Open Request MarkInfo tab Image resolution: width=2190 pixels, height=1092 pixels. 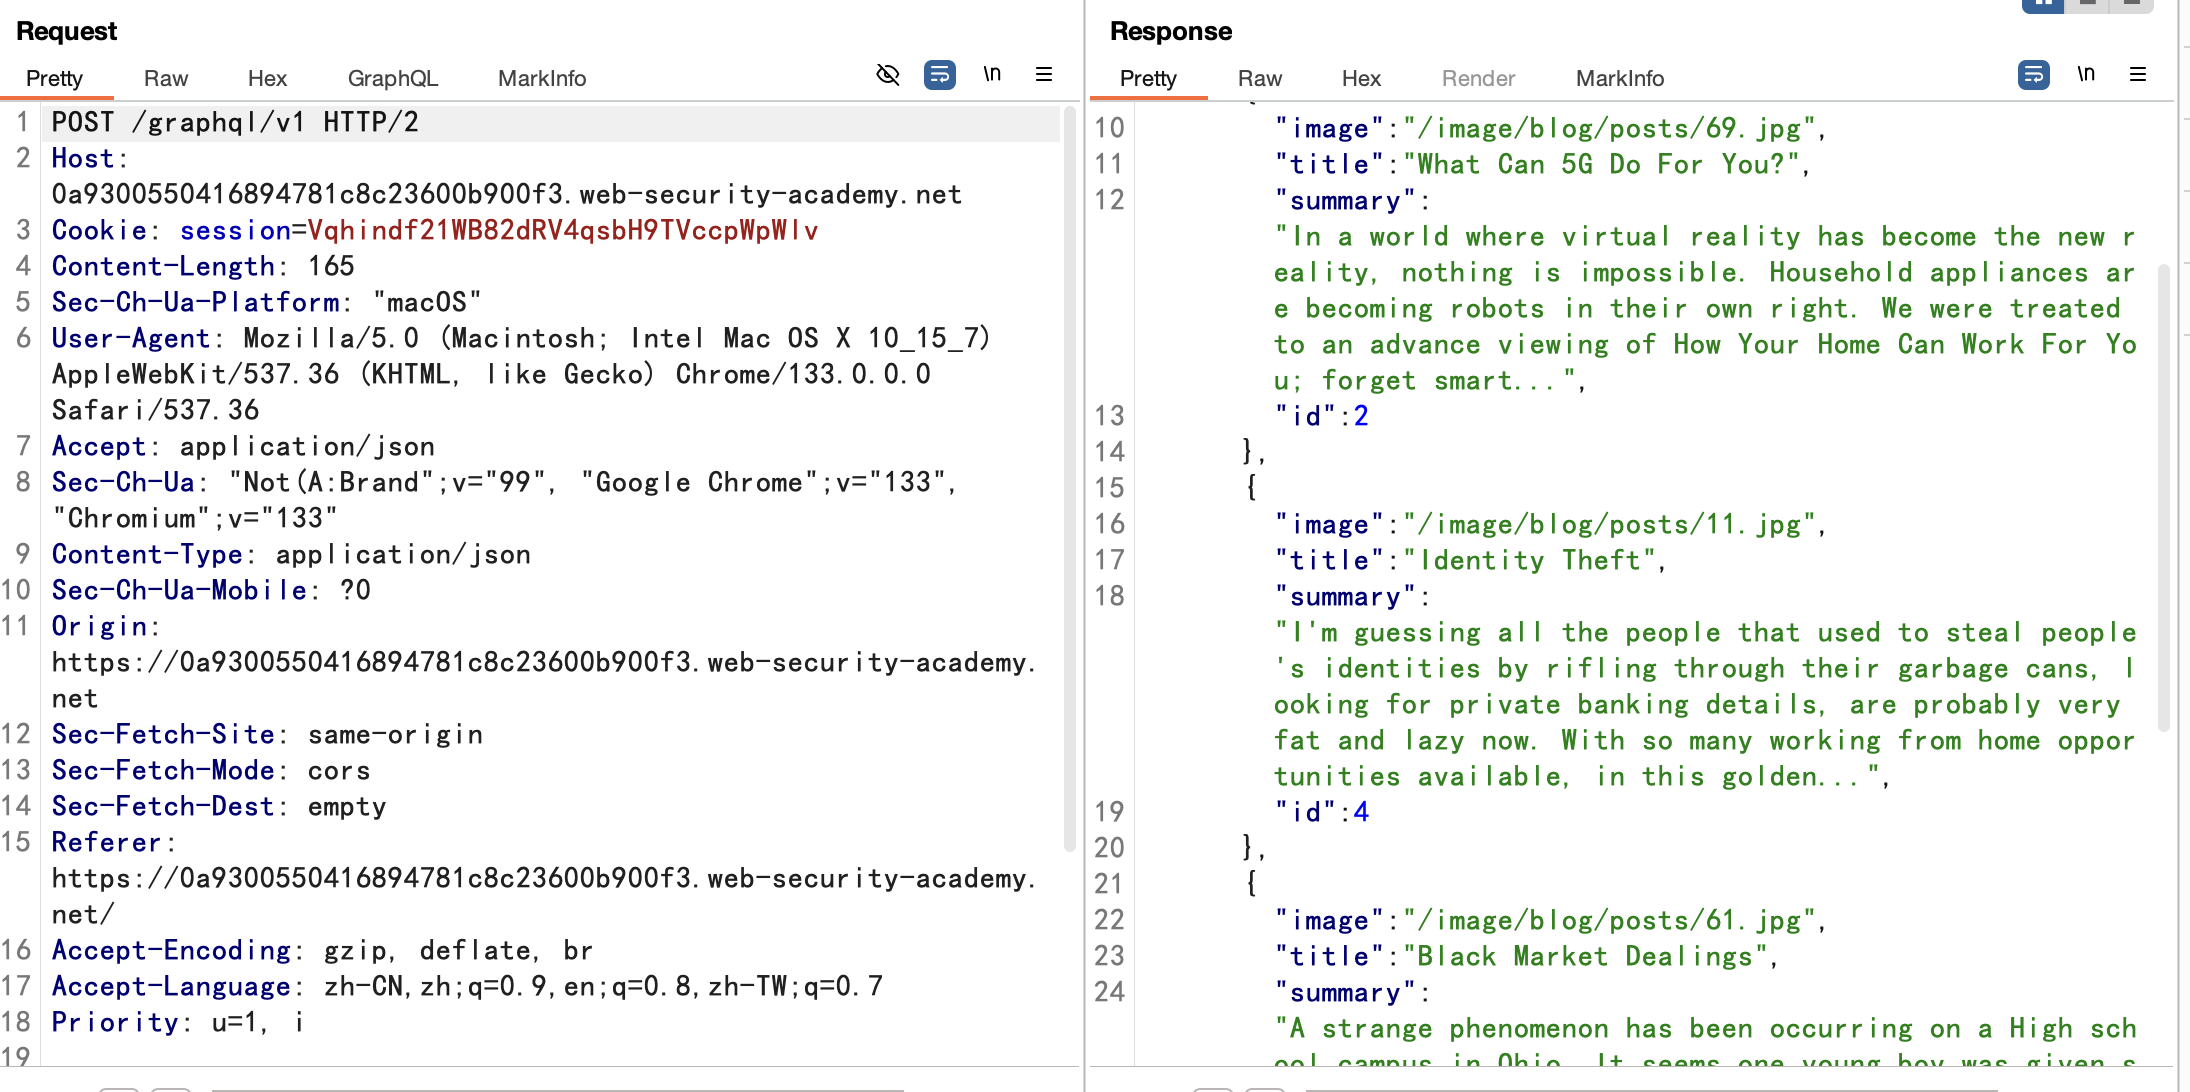541,78
